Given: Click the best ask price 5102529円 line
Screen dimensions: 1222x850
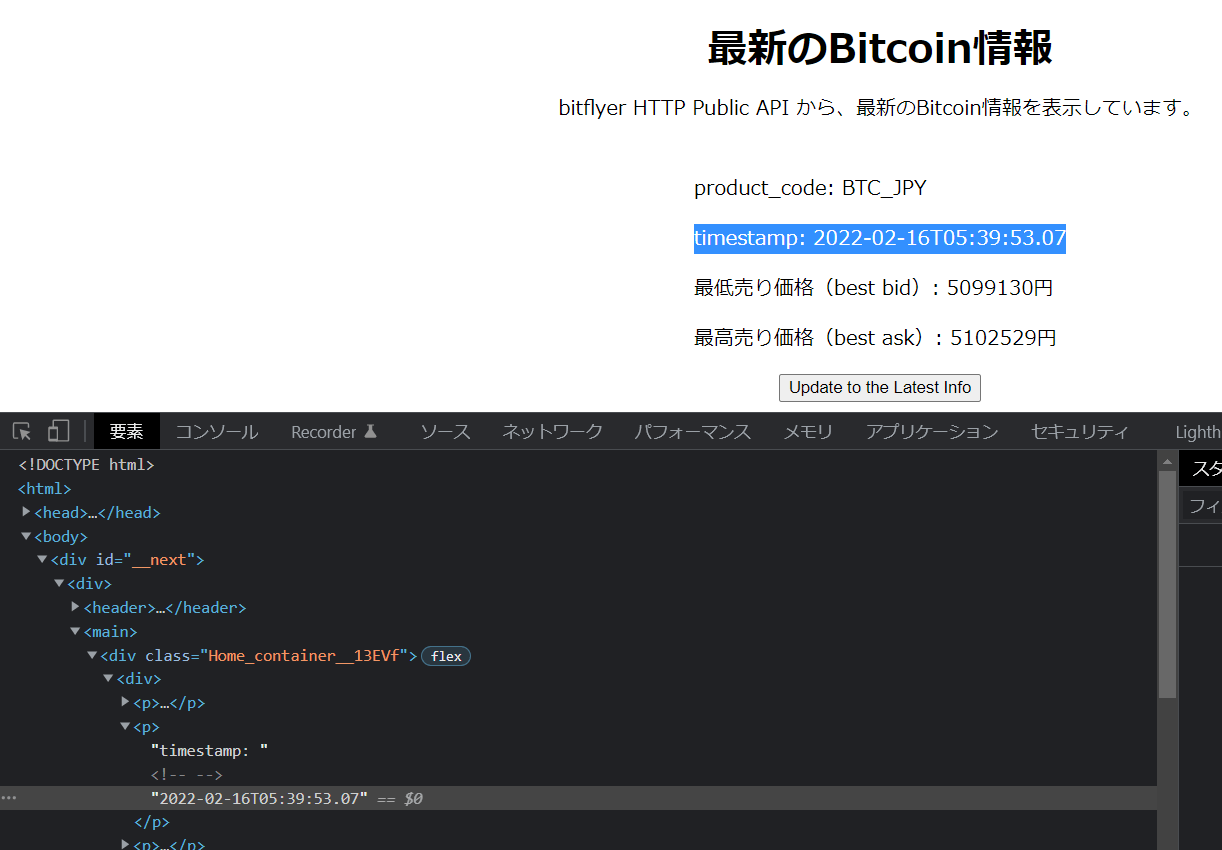Looking at the screenshot, I should pyautogui.click(x=875, y=338).
